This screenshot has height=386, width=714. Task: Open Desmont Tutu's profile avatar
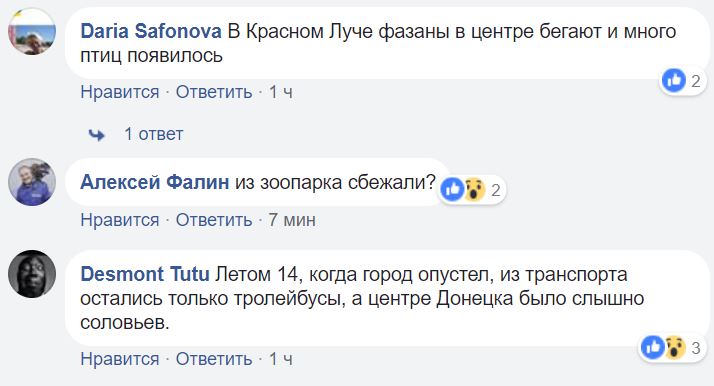[x=32, y=274]
